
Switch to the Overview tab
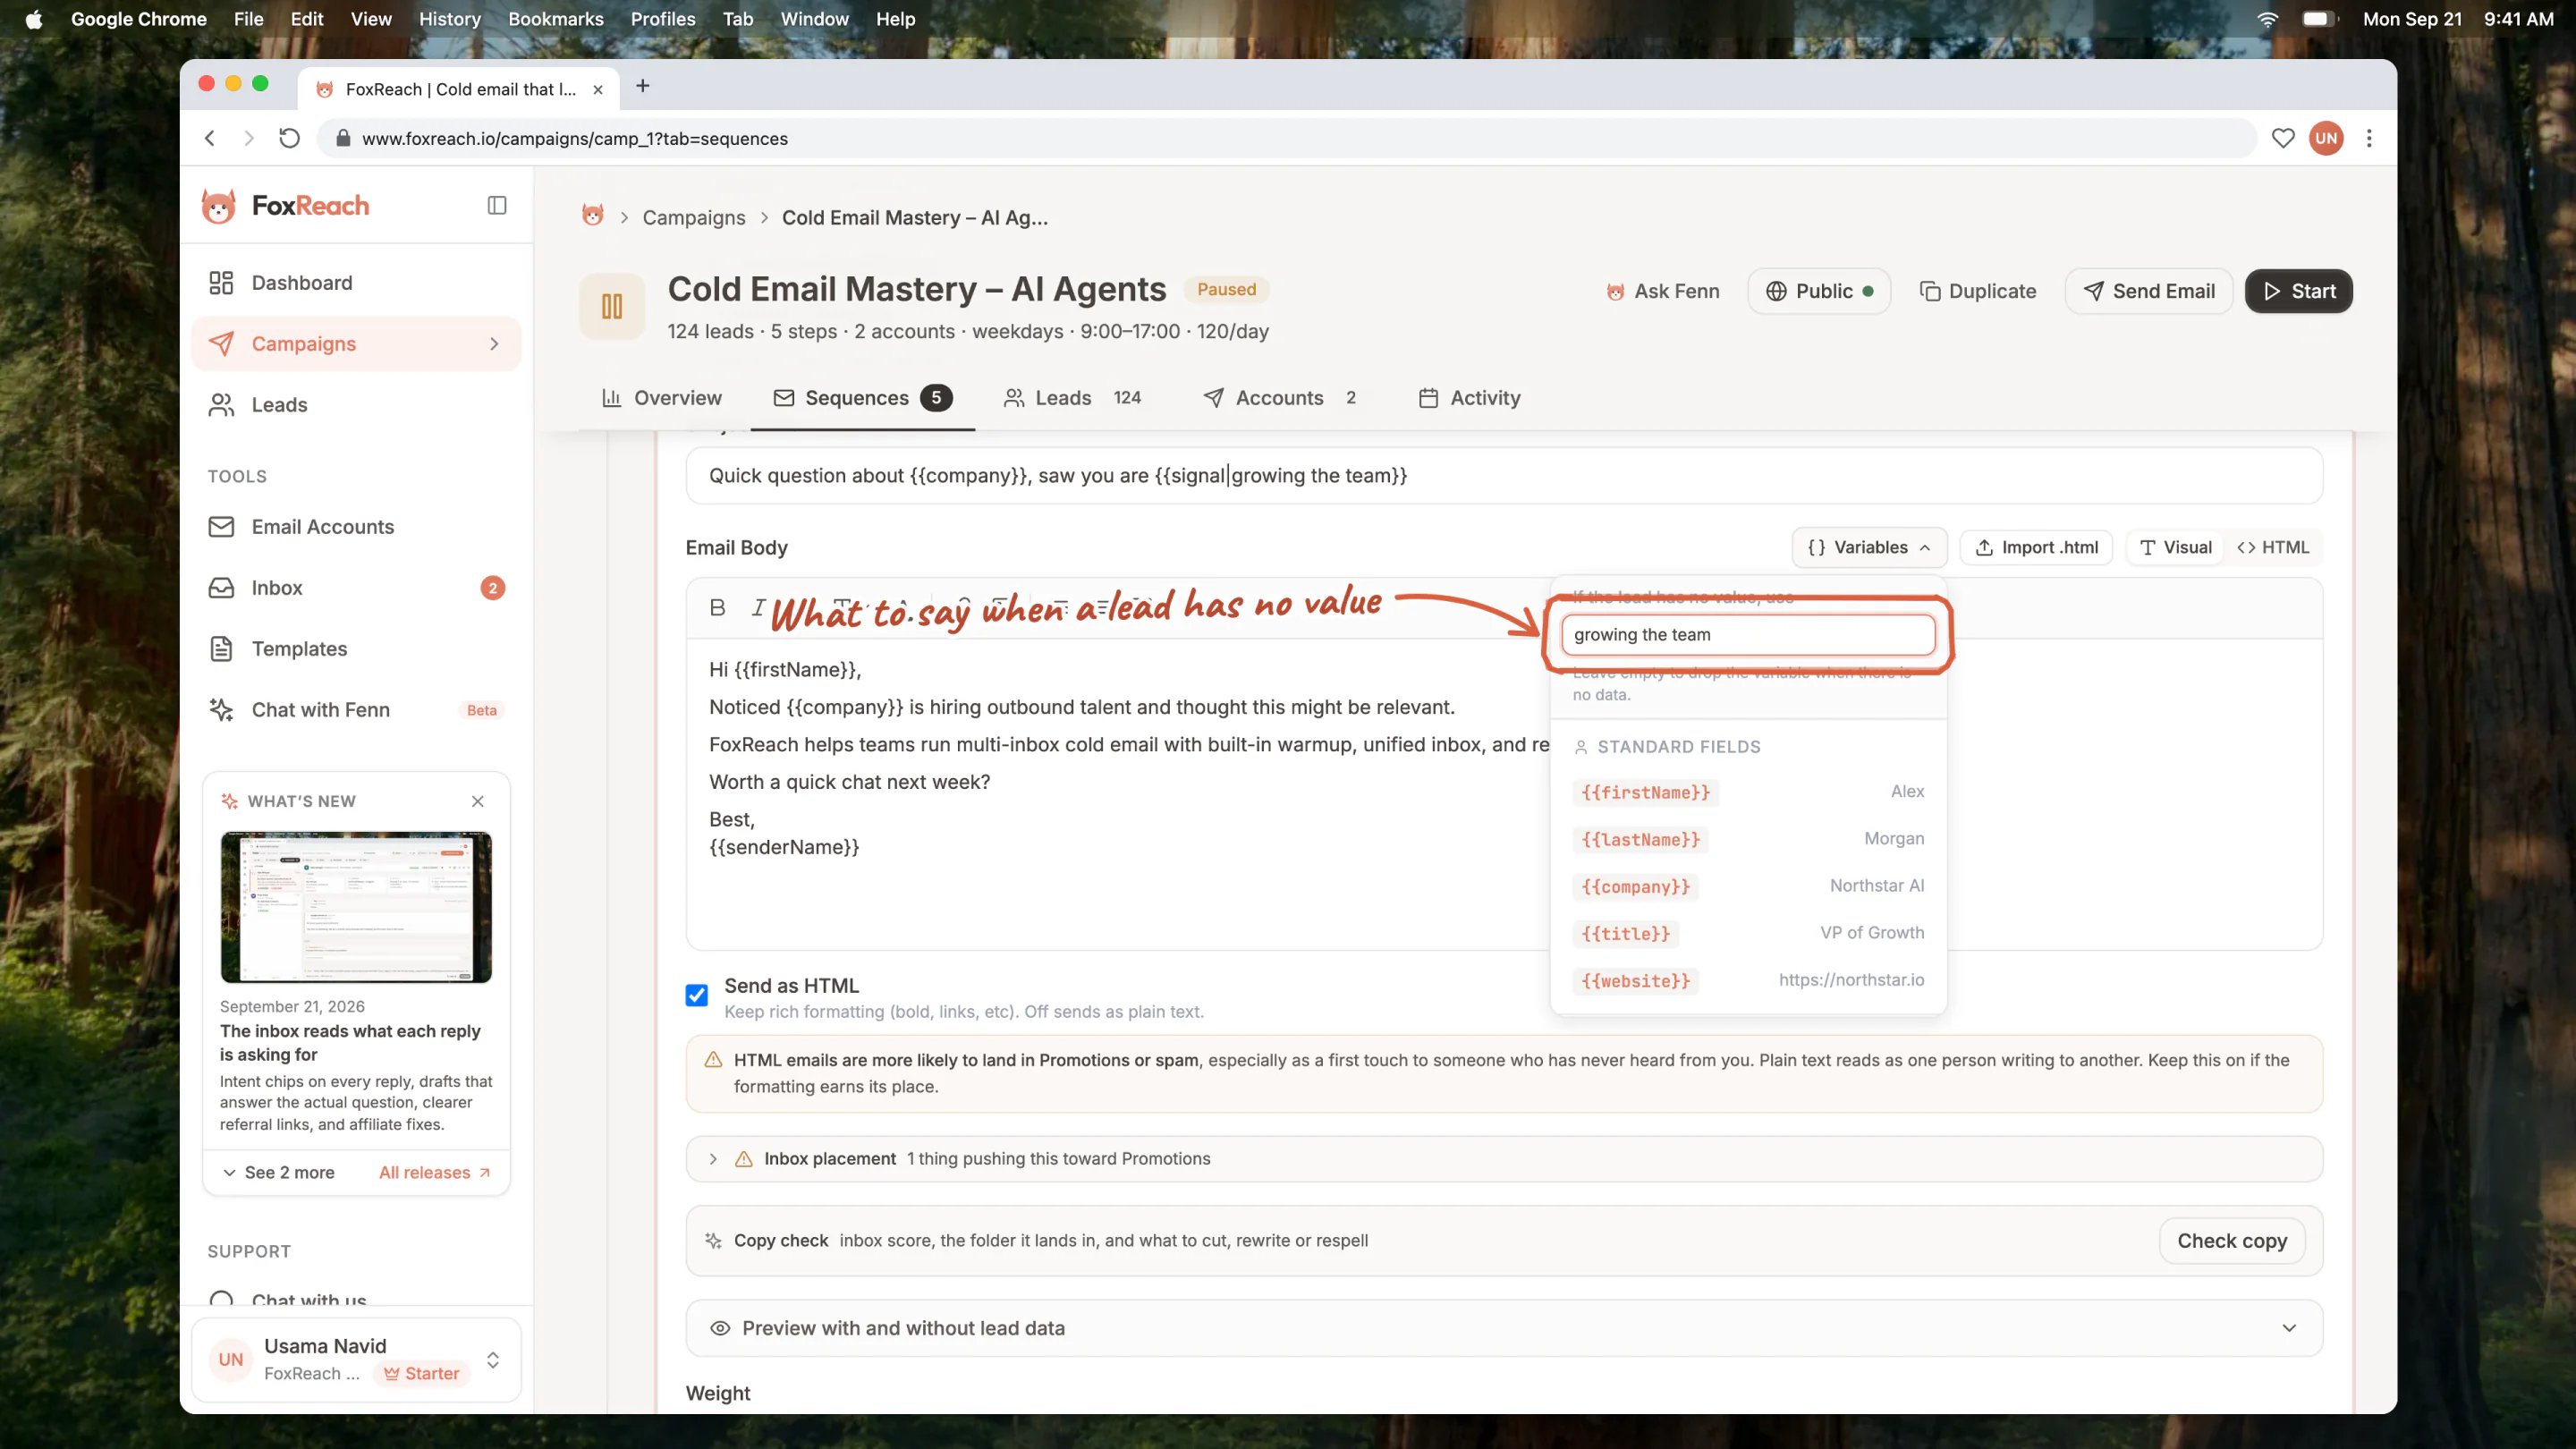click(662, 398)
